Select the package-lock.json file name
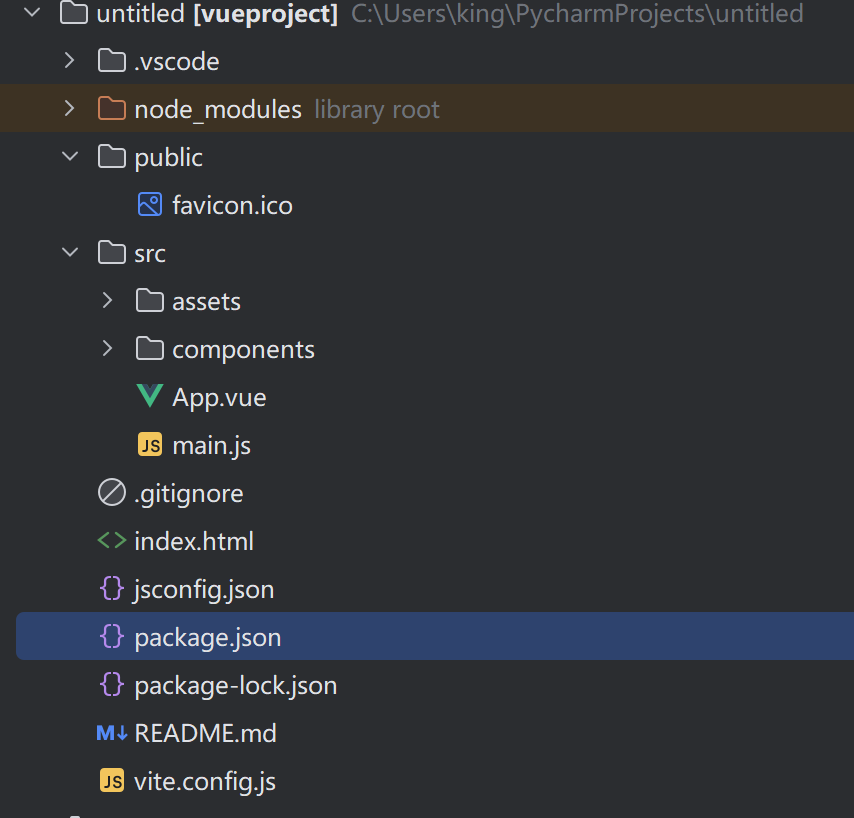 pos(235,685)
